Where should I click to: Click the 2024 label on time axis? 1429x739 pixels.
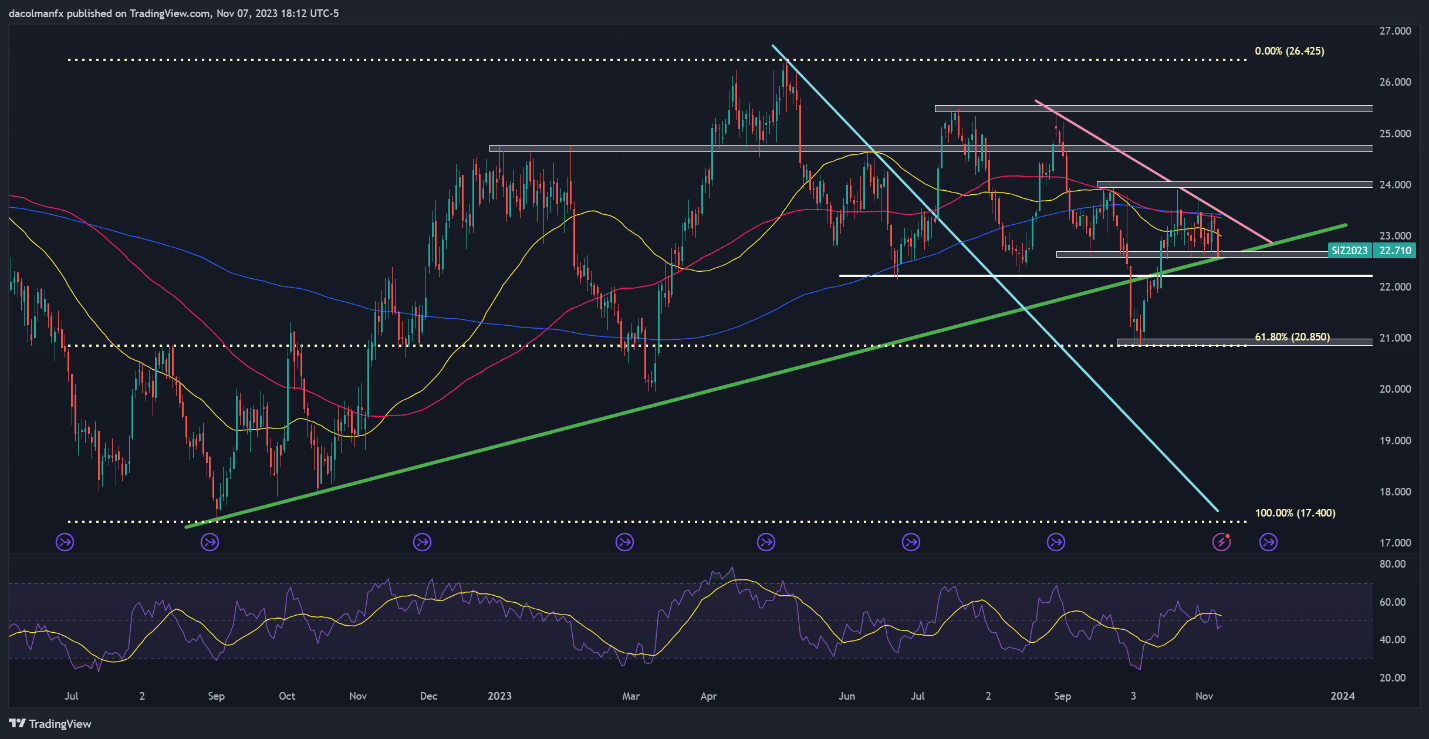[x=1343, y=695]
